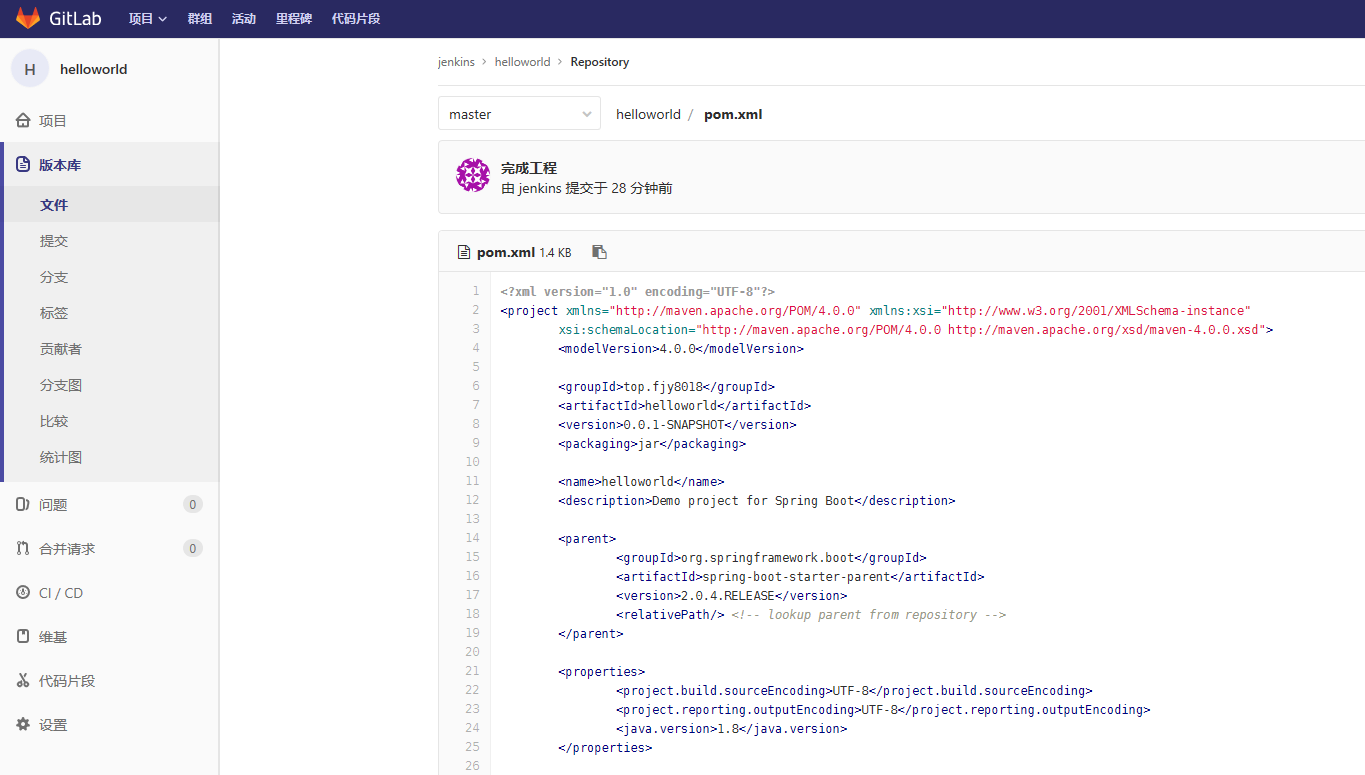Click the copy file contents icon
Viewport: 1365px width, 775px height.
click(599, 252)
